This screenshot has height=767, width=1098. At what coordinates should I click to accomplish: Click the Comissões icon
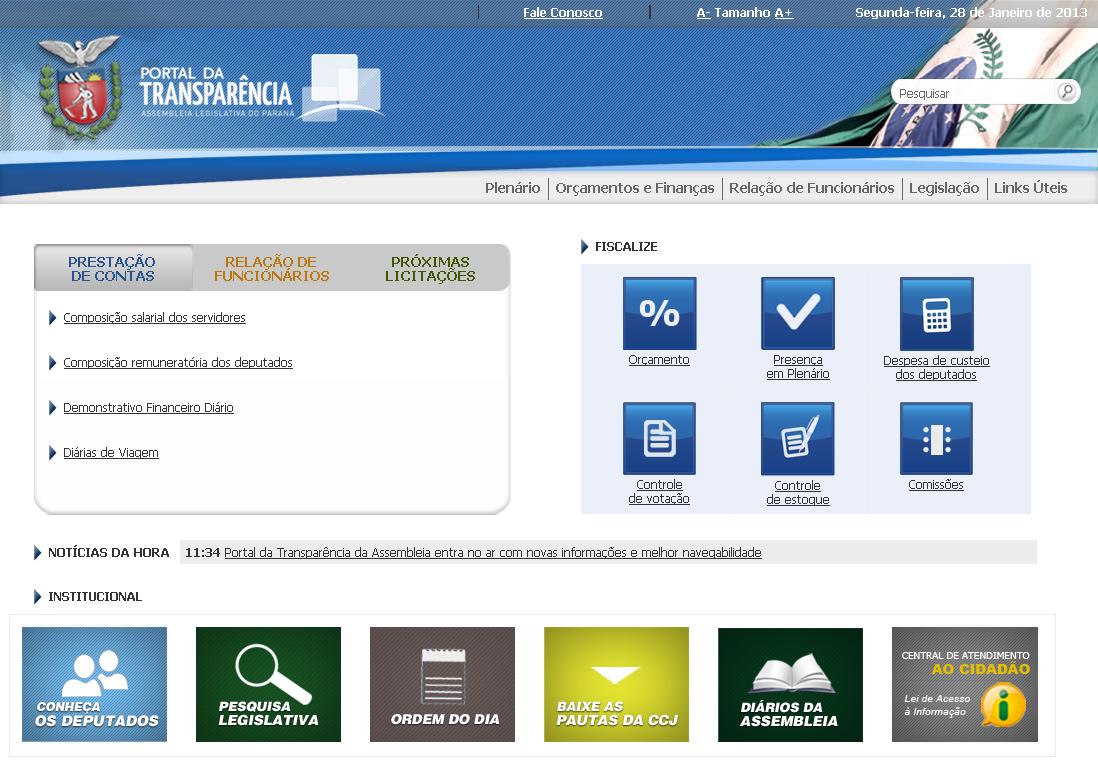(x=936, y=438)
